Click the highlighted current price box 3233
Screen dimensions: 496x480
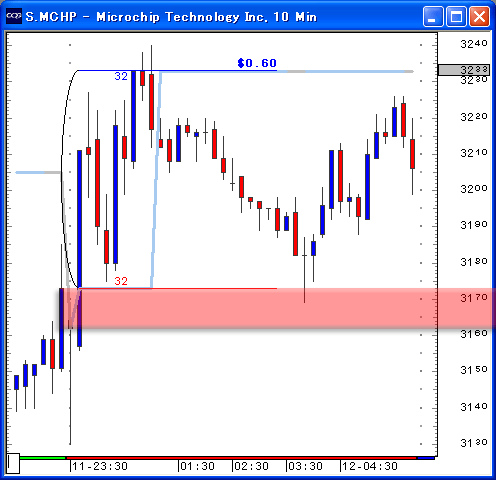click(x=464, y=70)
